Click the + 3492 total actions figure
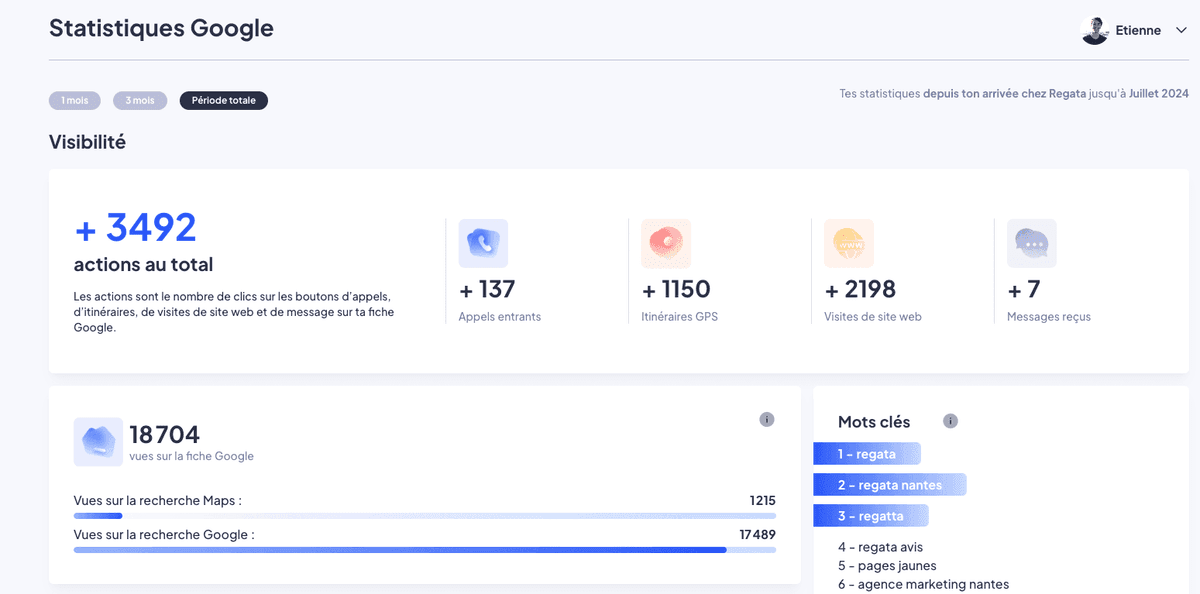The width and height of the screenshot is (1200, 594). (136, 229)
